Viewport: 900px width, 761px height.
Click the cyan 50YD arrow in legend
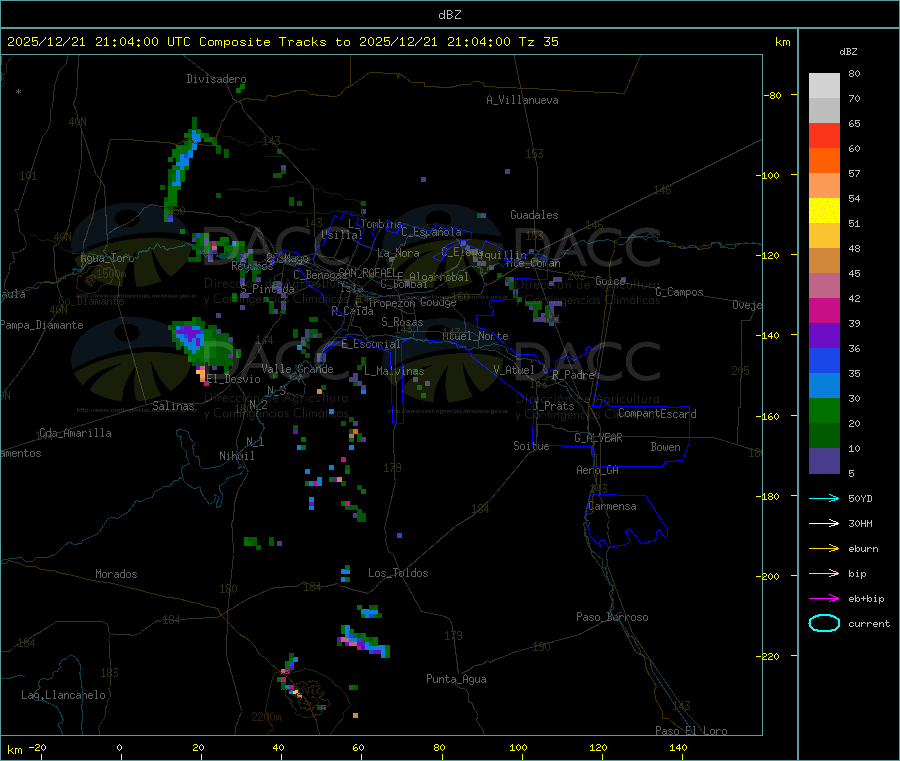(824, 498)
